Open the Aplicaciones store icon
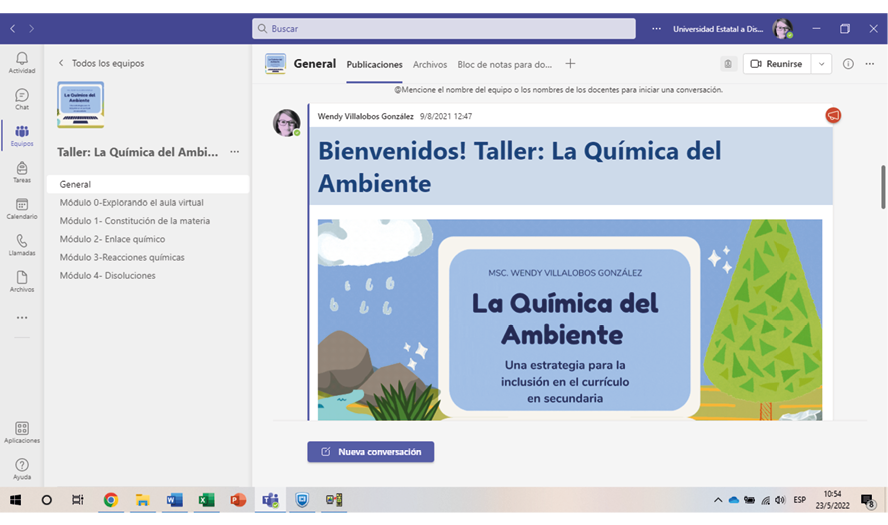888x525 pixels. 21,432
